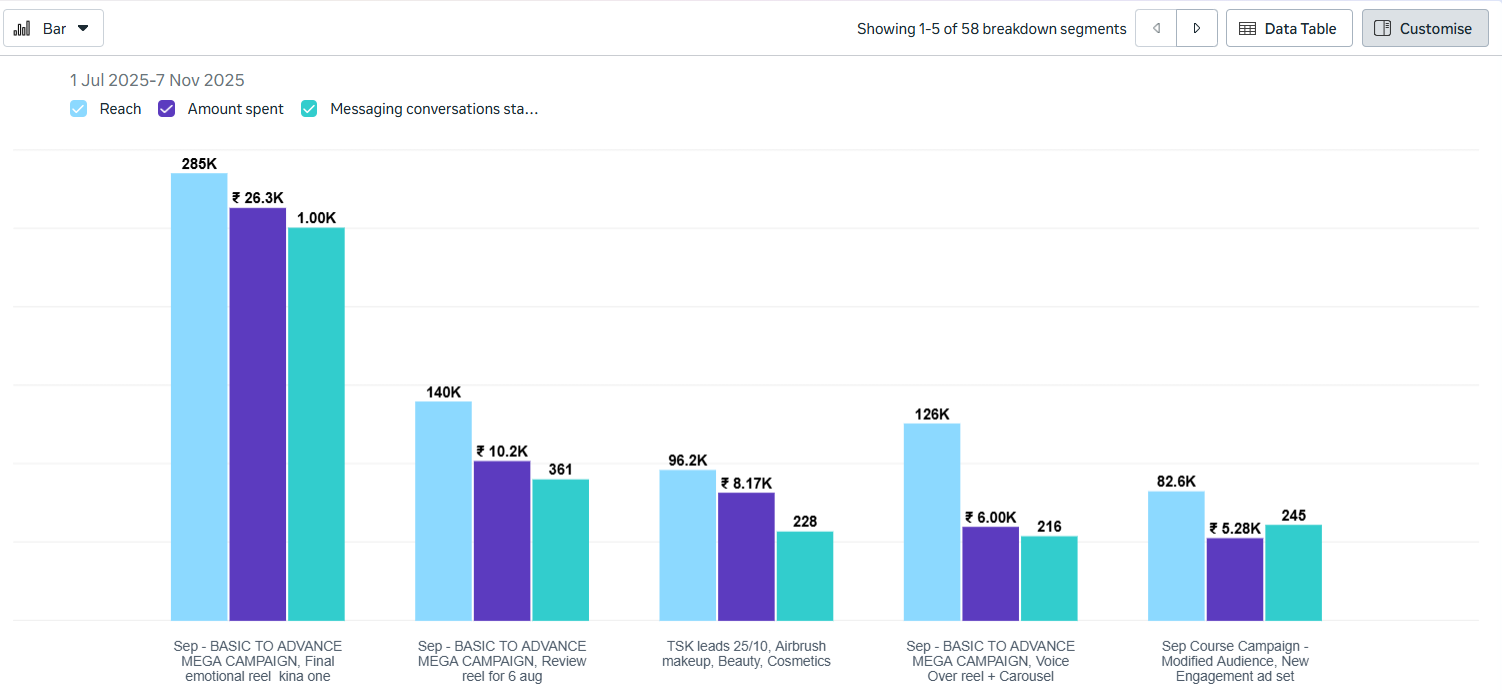
Task: Toggle the Reach checkbox
Action: click(79, 109)
